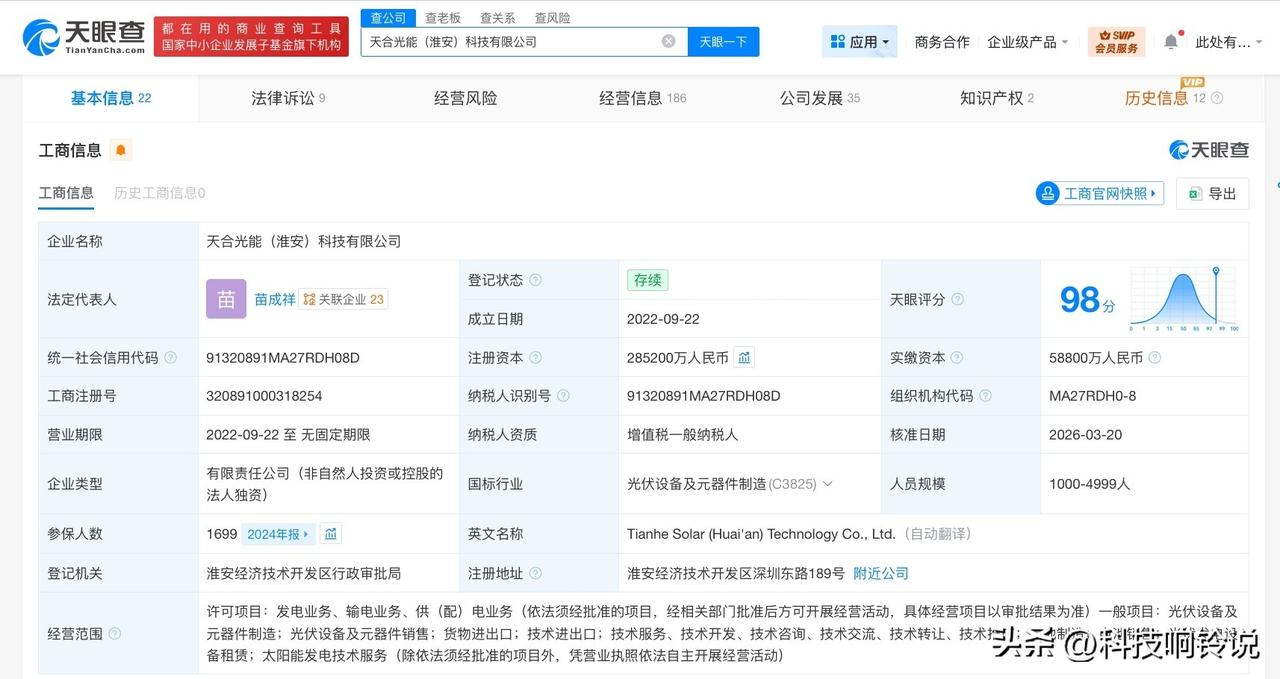Expand the 国标行业 C3825 industry dropdown
1280x679 pixels.
[x=830, y=484]
